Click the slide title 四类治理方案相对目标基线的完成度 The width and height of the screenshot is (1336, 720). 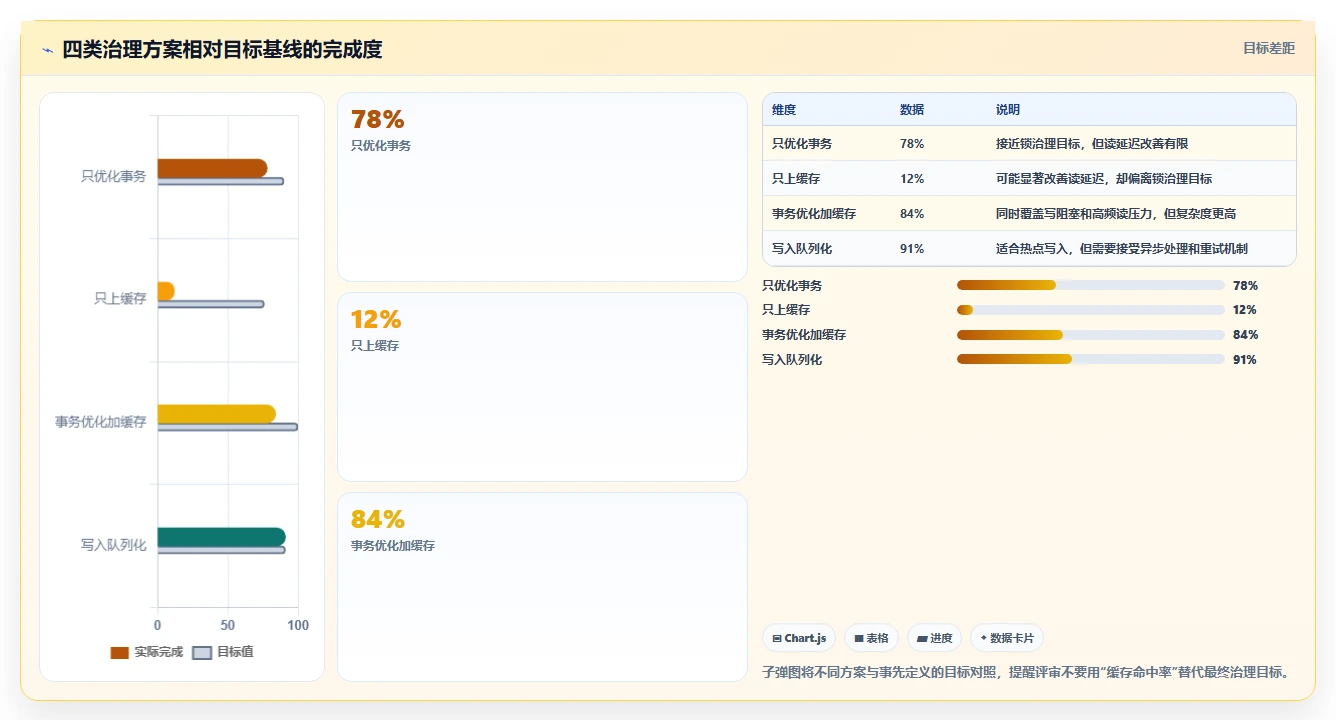(x=222, y=50)
